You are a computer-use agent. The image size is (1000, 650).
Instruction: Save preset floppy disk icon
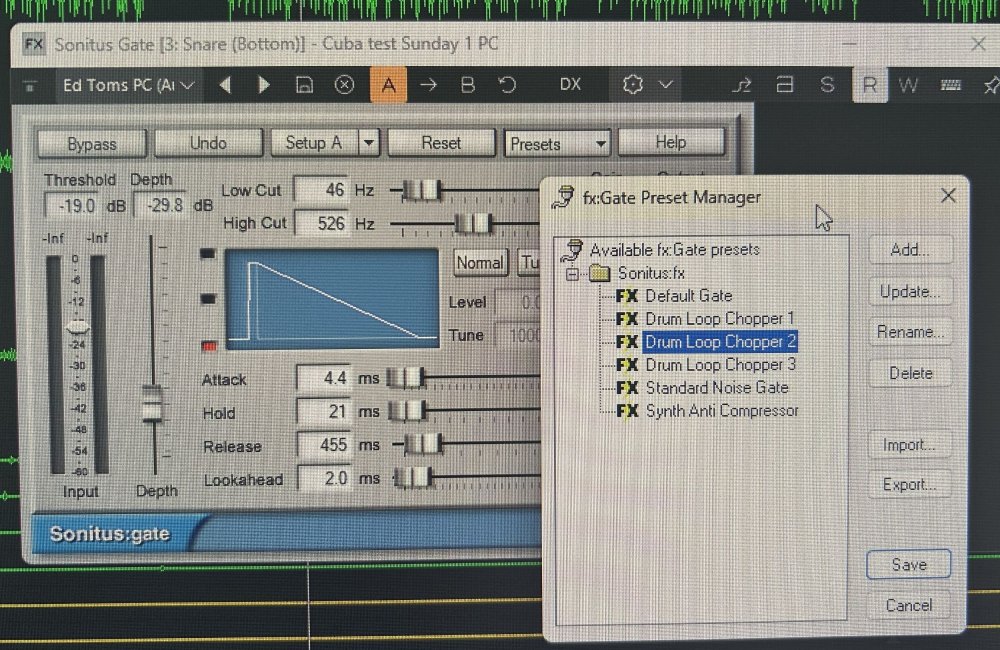click(304, 85)
